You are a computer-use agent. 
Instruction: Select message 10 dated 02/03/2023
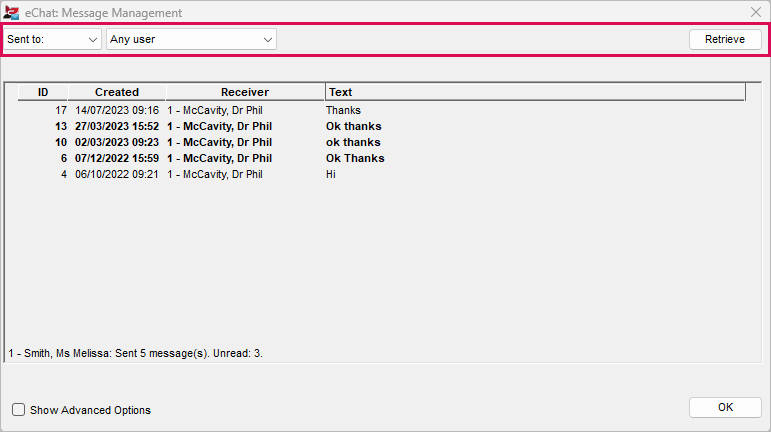pos(382,143)
